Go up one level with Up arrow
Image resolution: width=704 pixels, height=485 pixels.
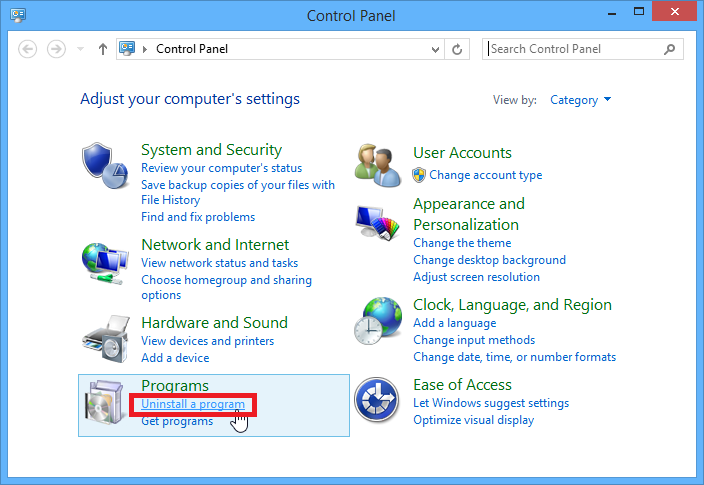pyautogui.click(x=103, y=49)
